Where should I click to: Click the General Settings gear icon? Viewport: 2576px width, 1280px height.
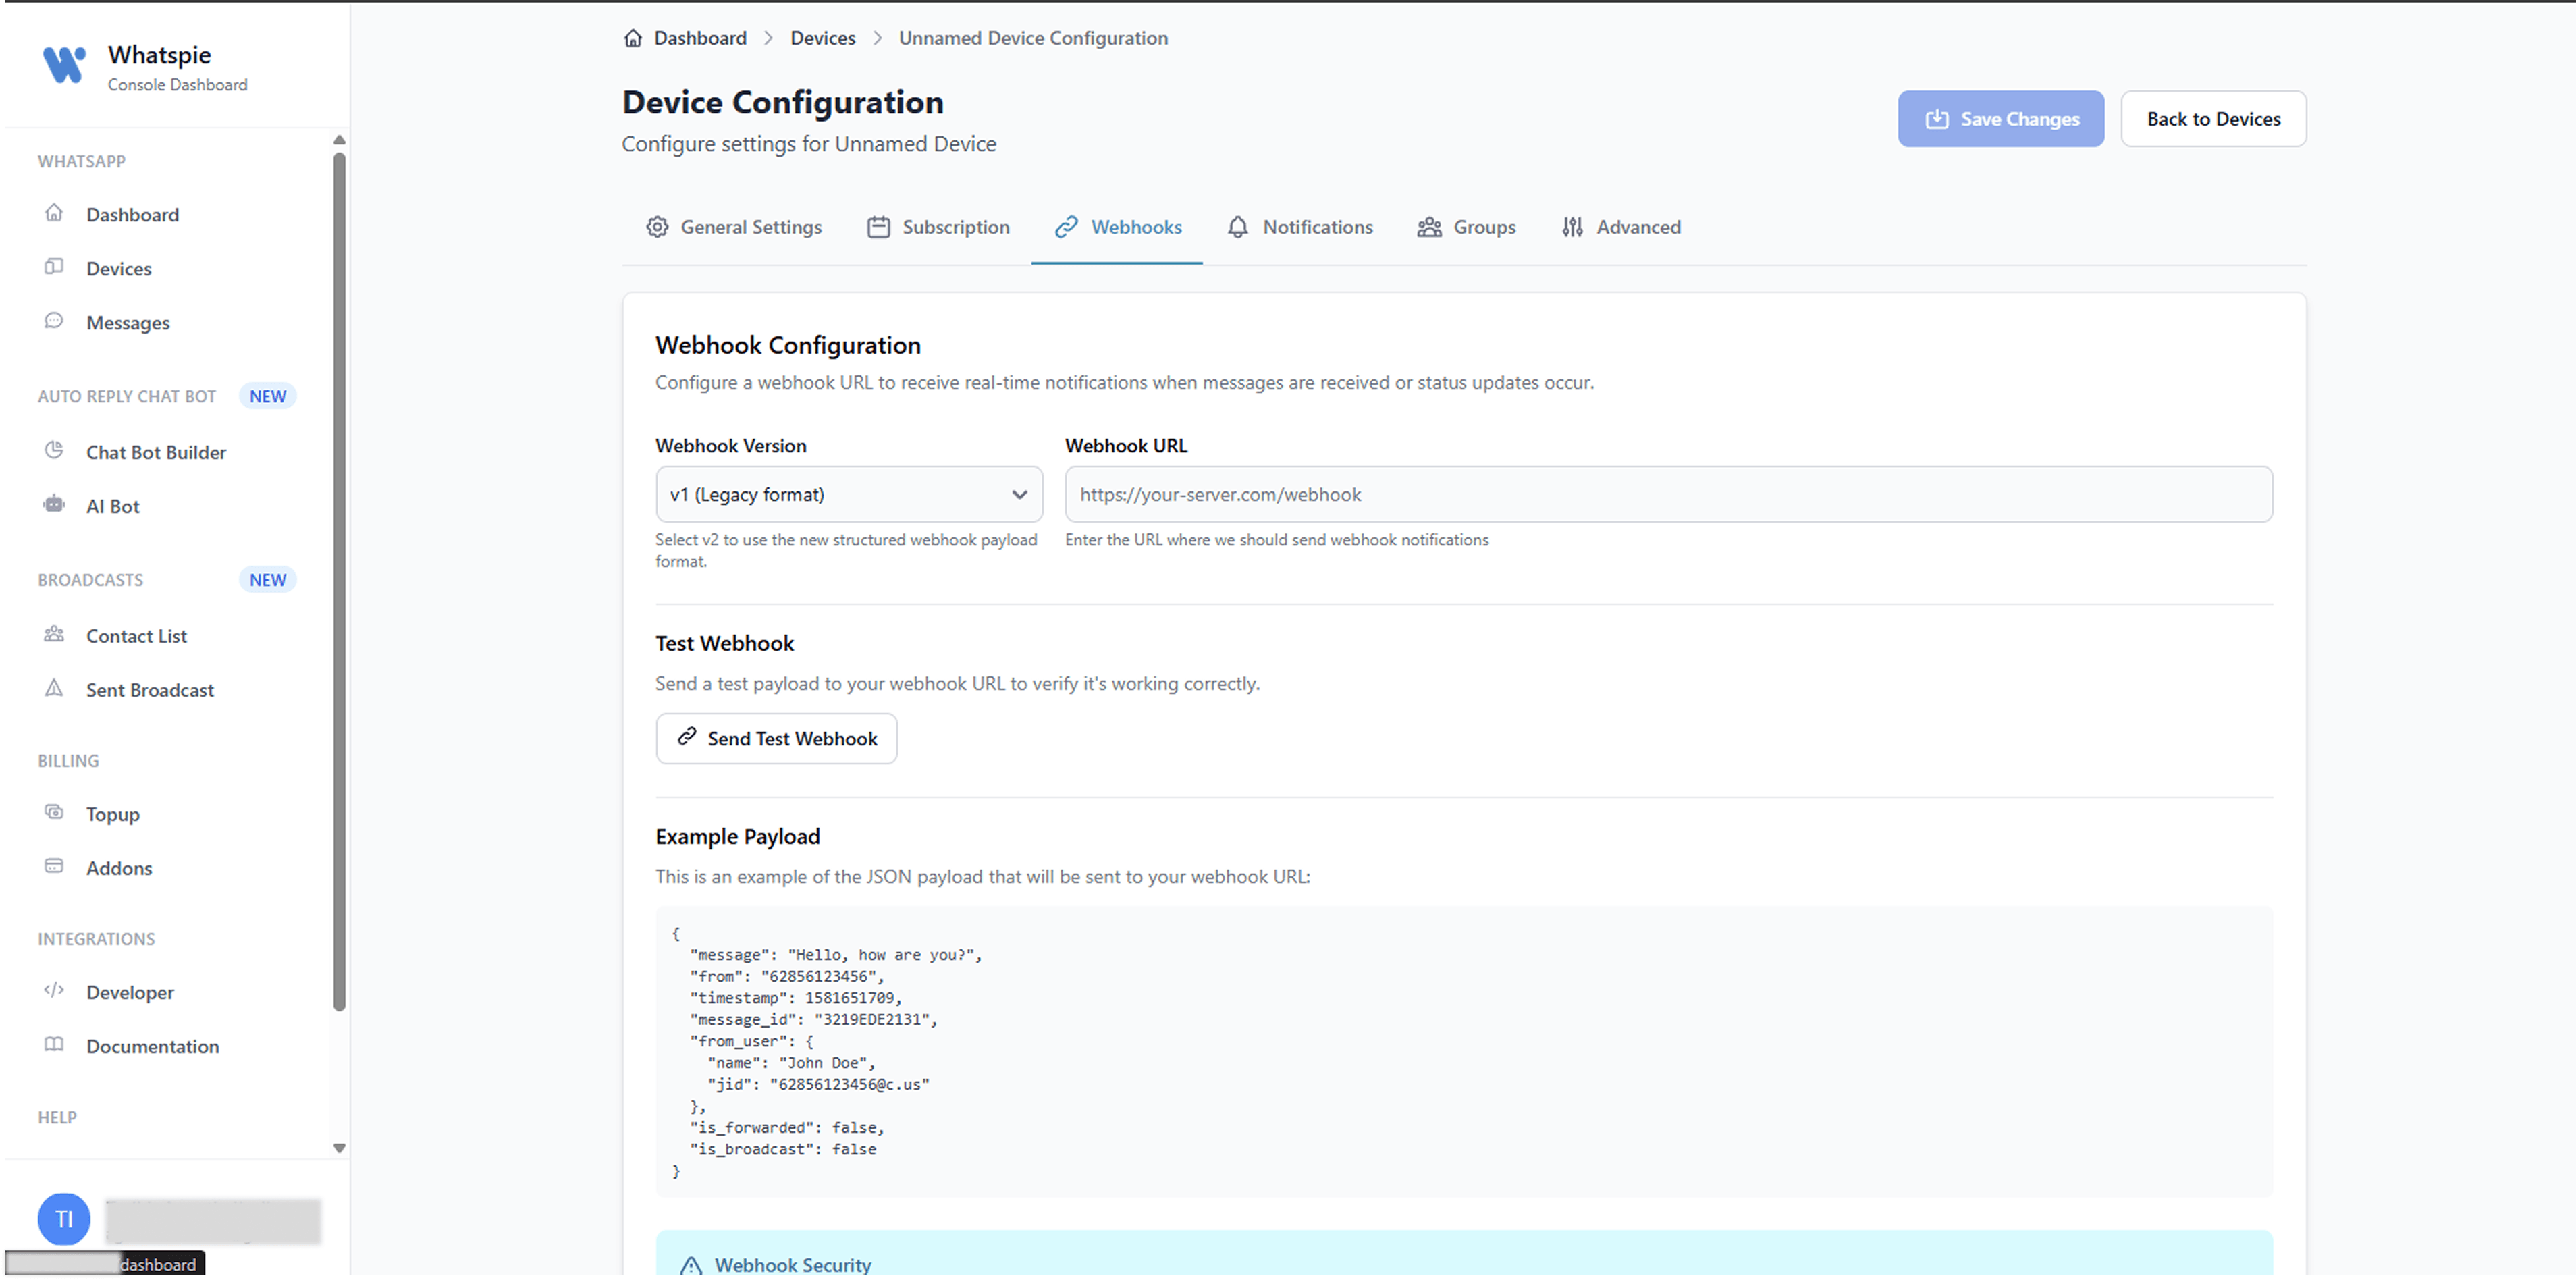(657, 227)
